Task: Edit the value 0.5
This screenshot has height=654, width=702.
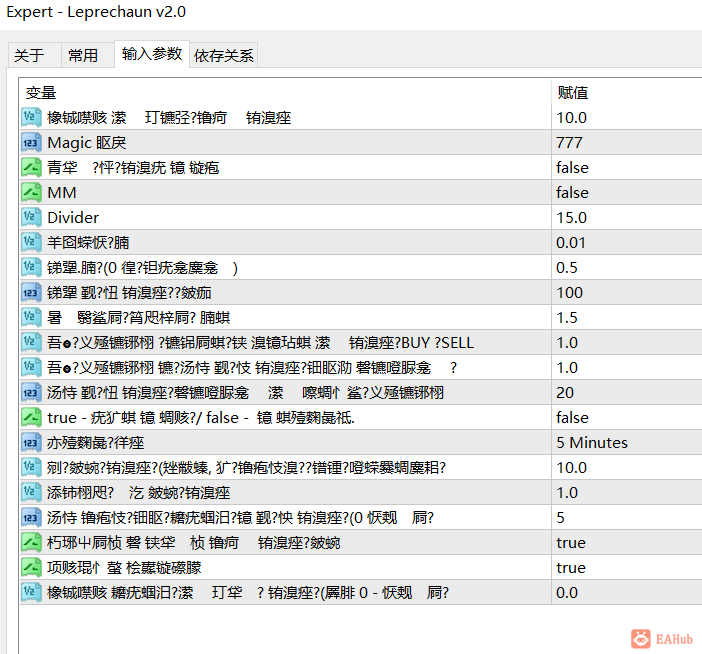Action: point(567,268)
